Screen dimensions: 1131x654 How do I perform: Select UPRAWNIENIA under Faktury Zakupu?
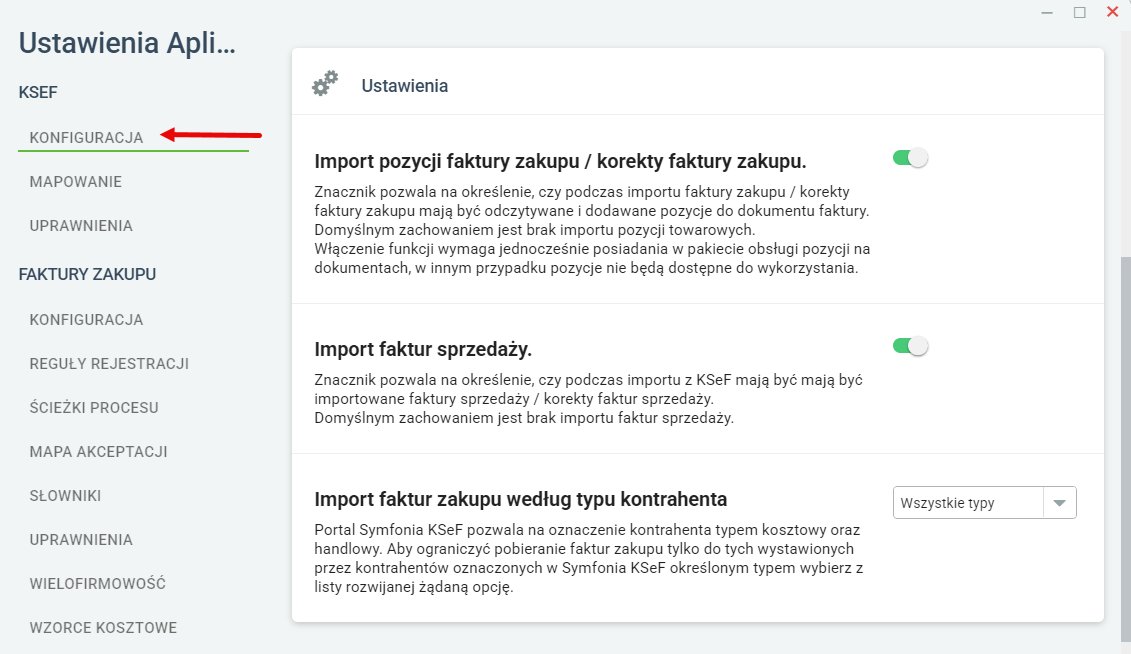click(x=81, y=540)
